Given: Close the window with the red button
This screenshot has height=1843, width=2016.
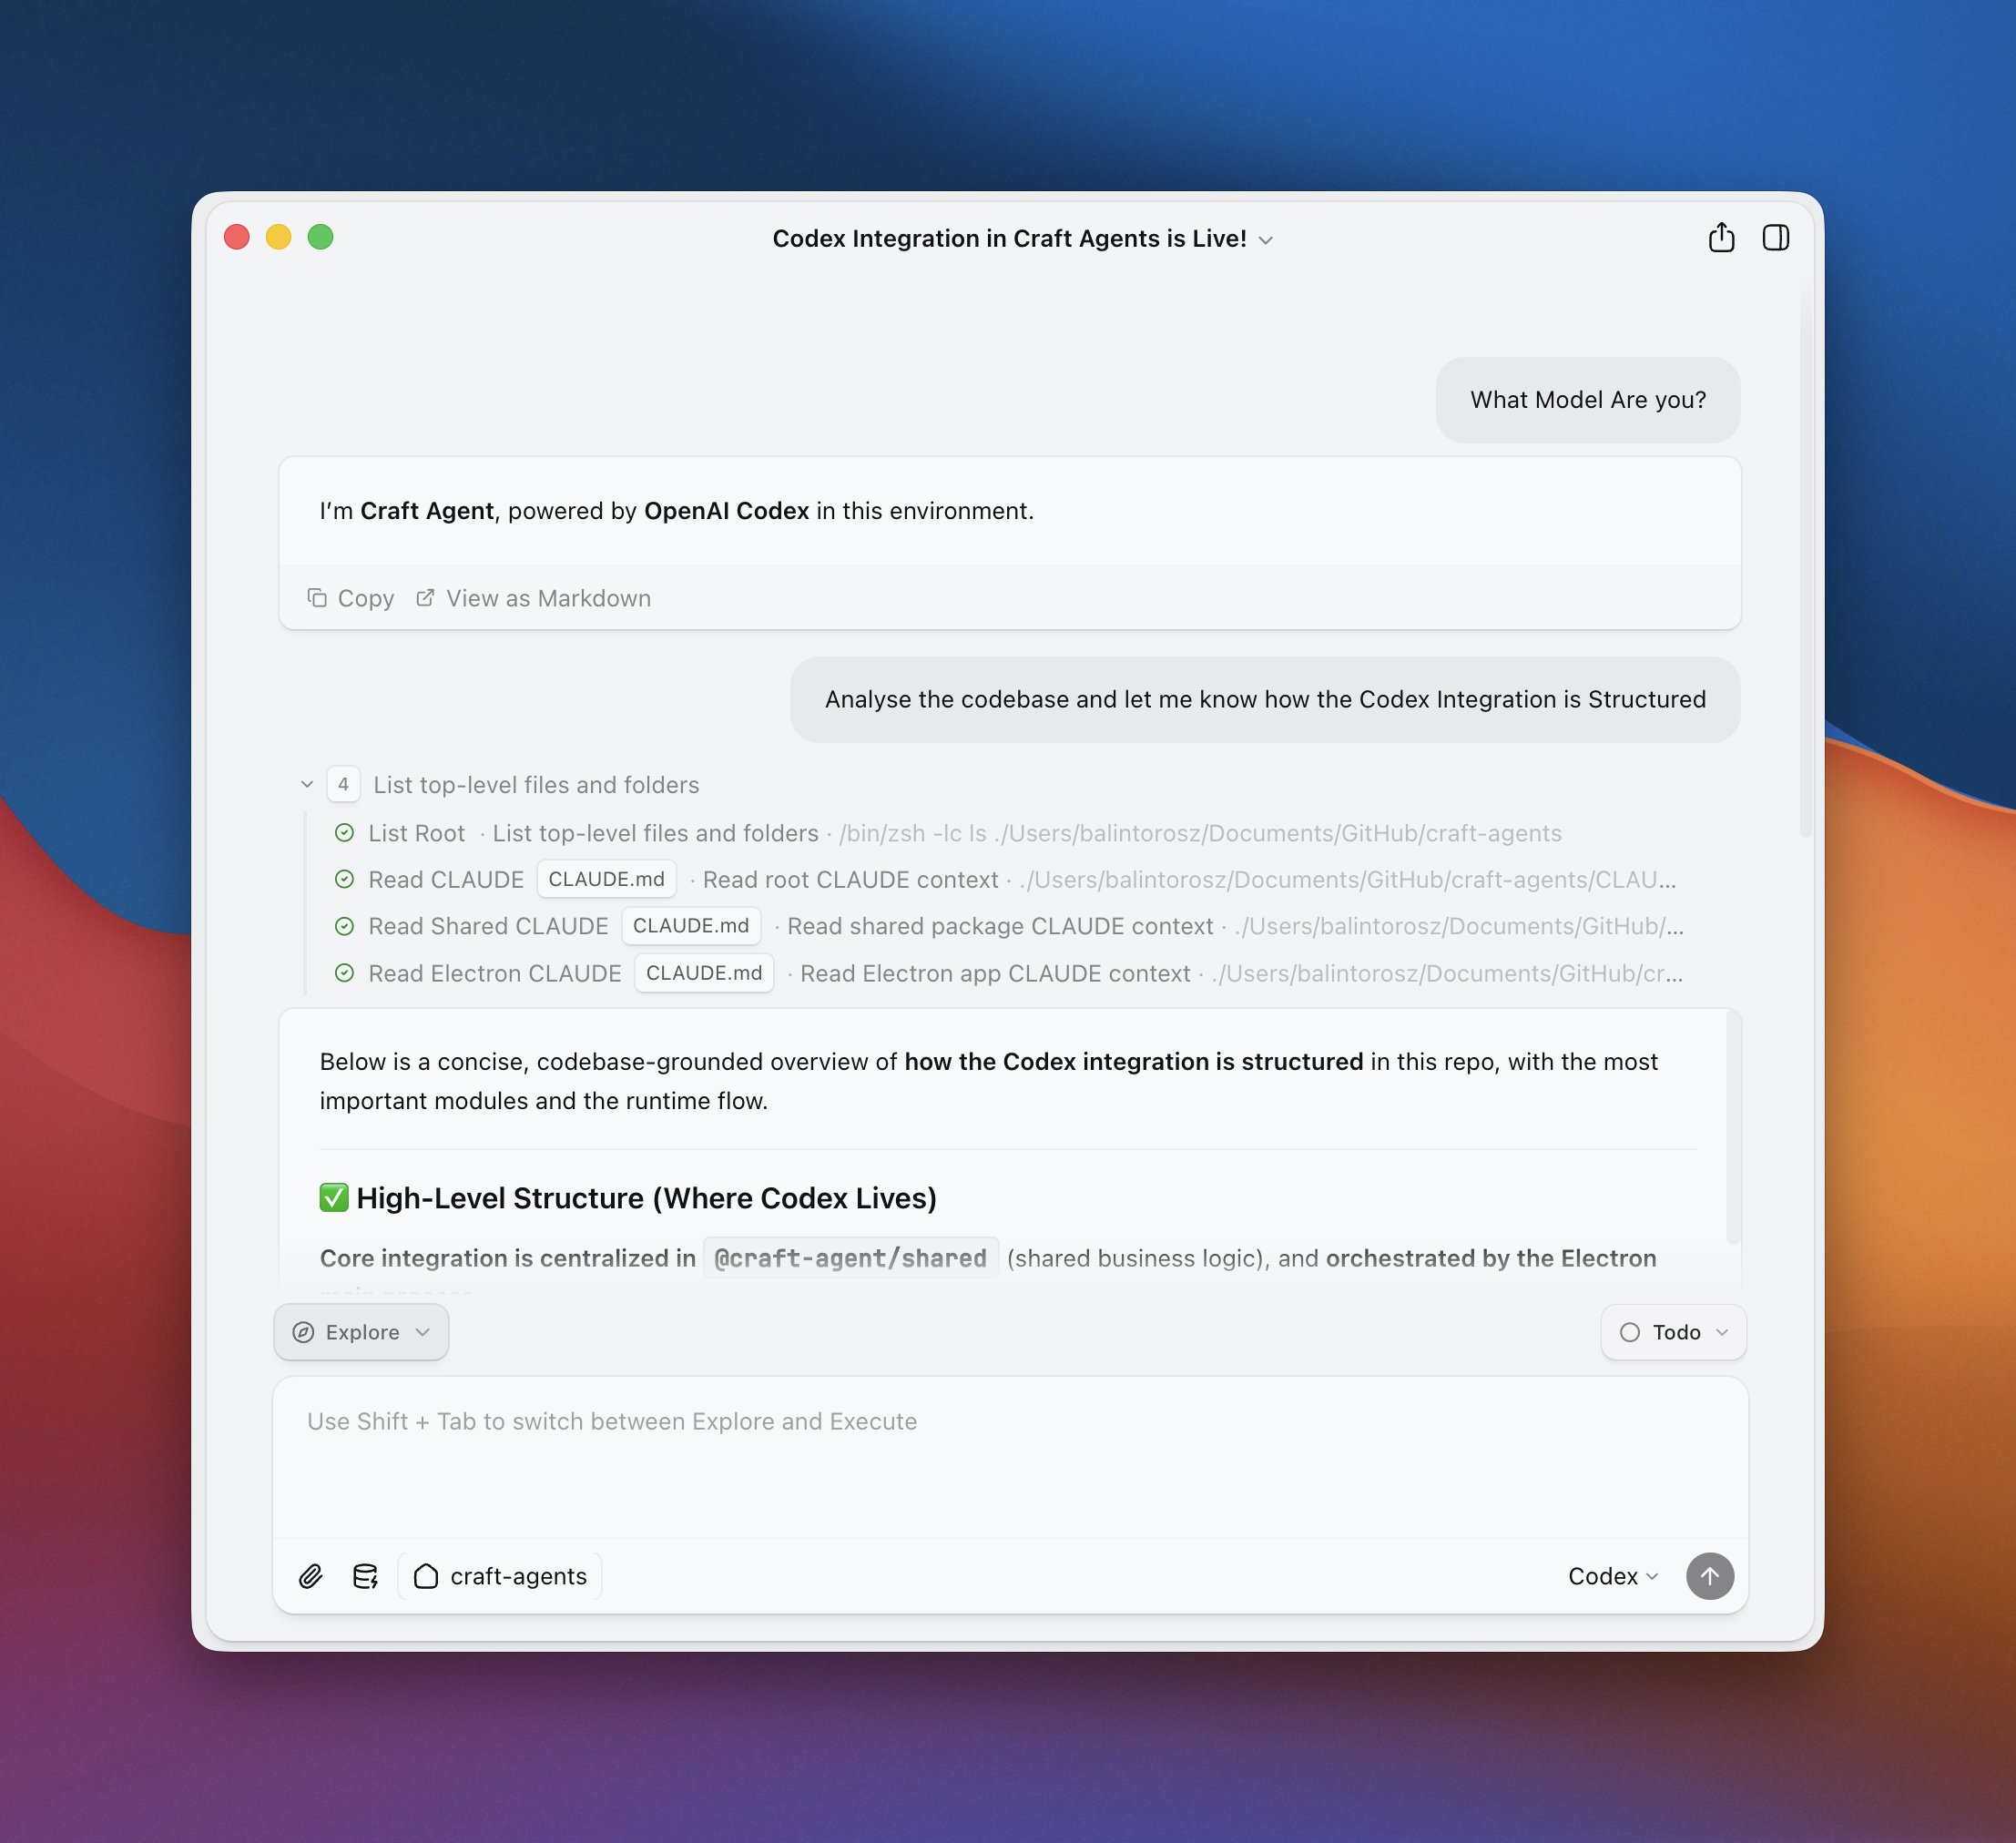Looking at the screenshot, I should (237, 237).
